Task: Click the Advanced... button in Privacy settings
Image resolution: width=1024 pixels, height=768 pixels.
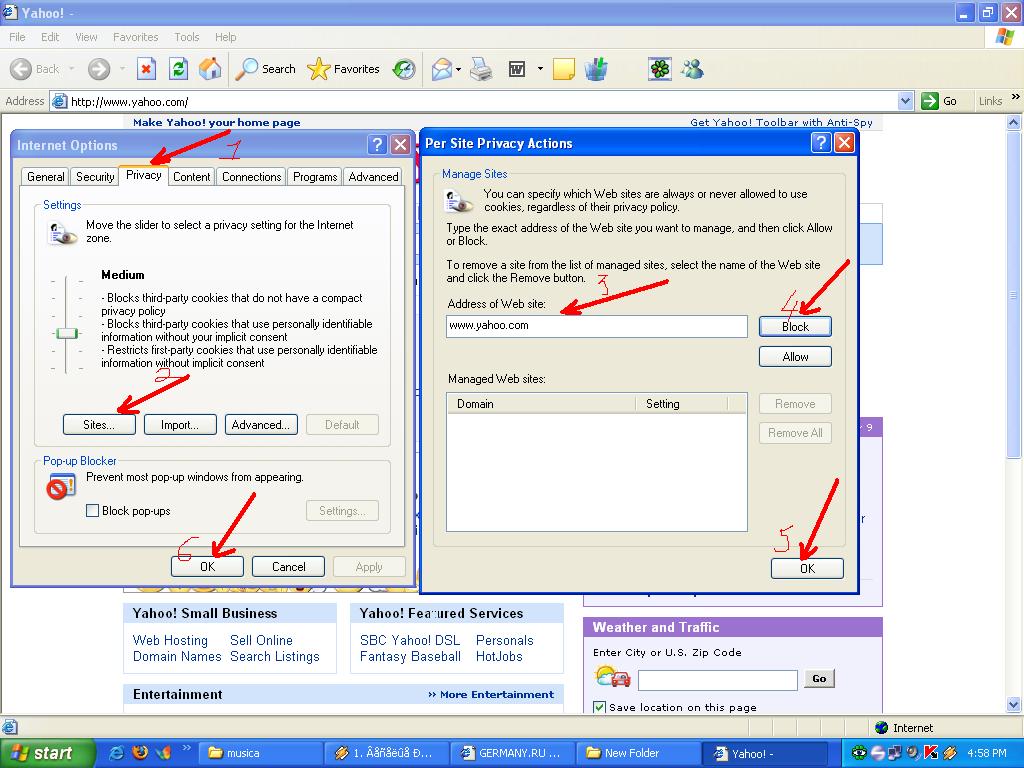Action: [261, 424]
